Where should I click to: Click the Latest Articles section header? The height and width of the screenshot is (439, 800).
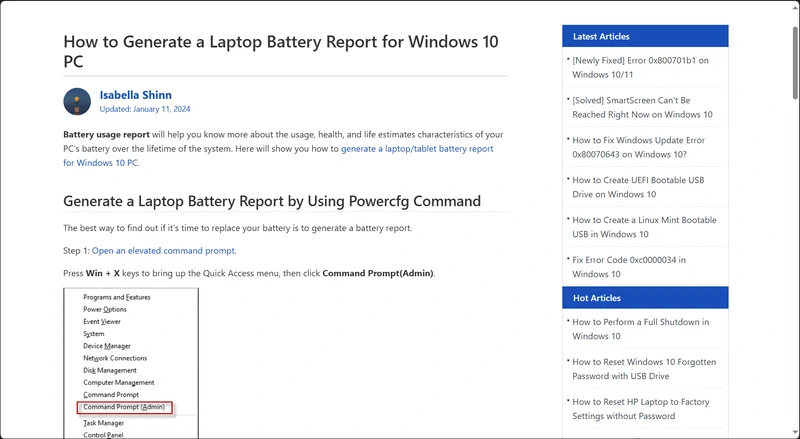(x=601, y=37)
